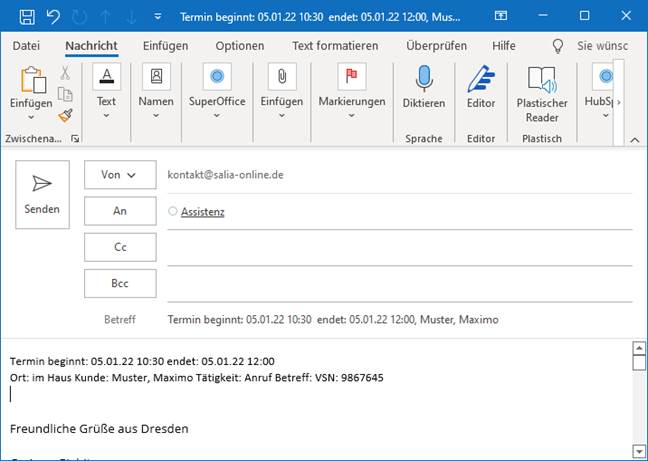Undo the last action
The width and height of the screenshot is (648, 461).
pyautogui.click(x=53, y=17)
